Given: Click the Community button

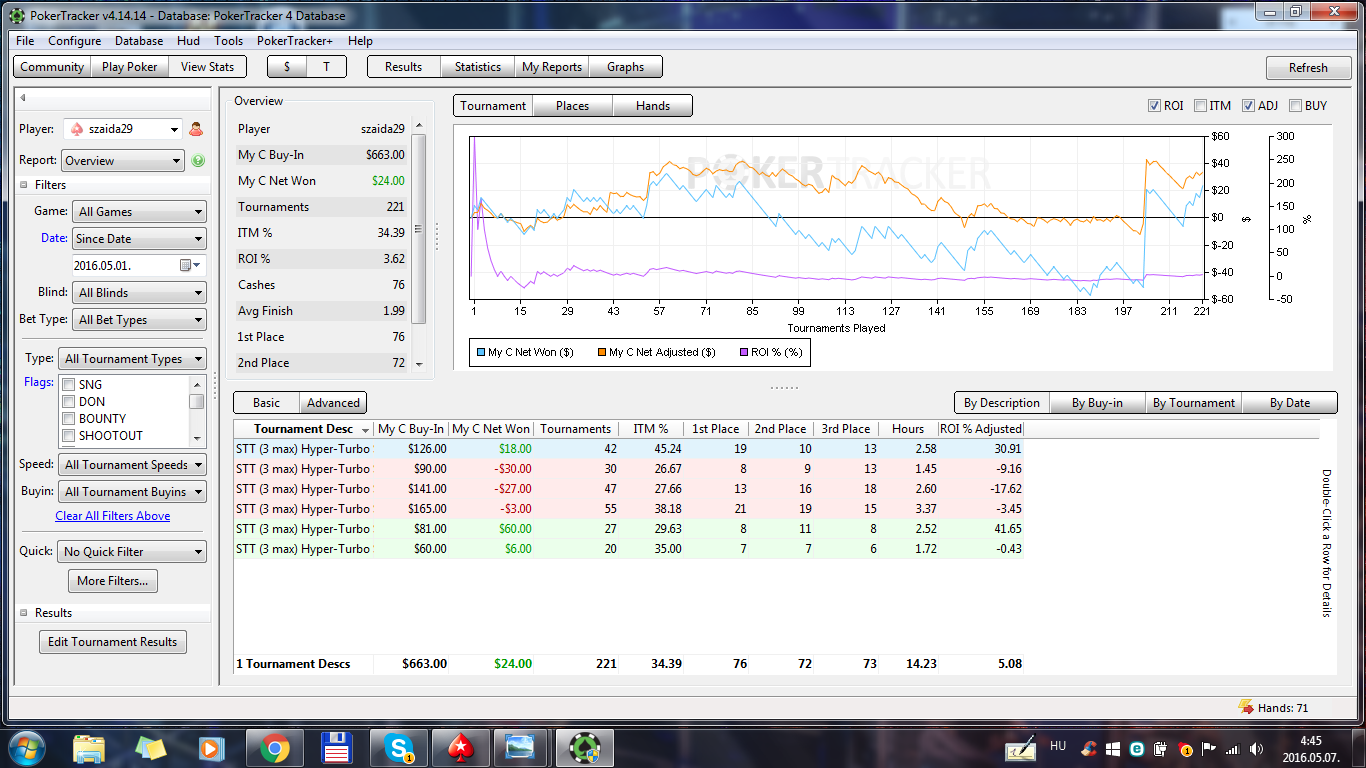Looking at the screenshot, I should (52, 67).
